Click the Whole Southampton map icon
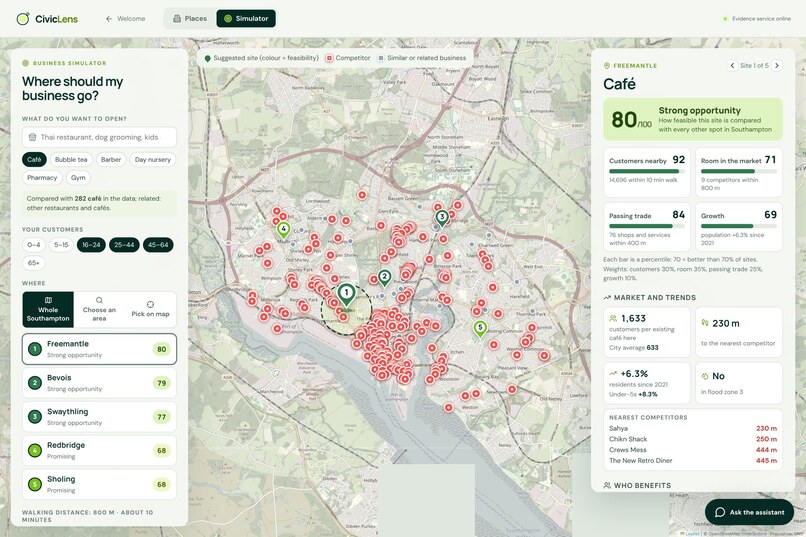Viewport: 806px width, 537px height. (x=48, y=300)
